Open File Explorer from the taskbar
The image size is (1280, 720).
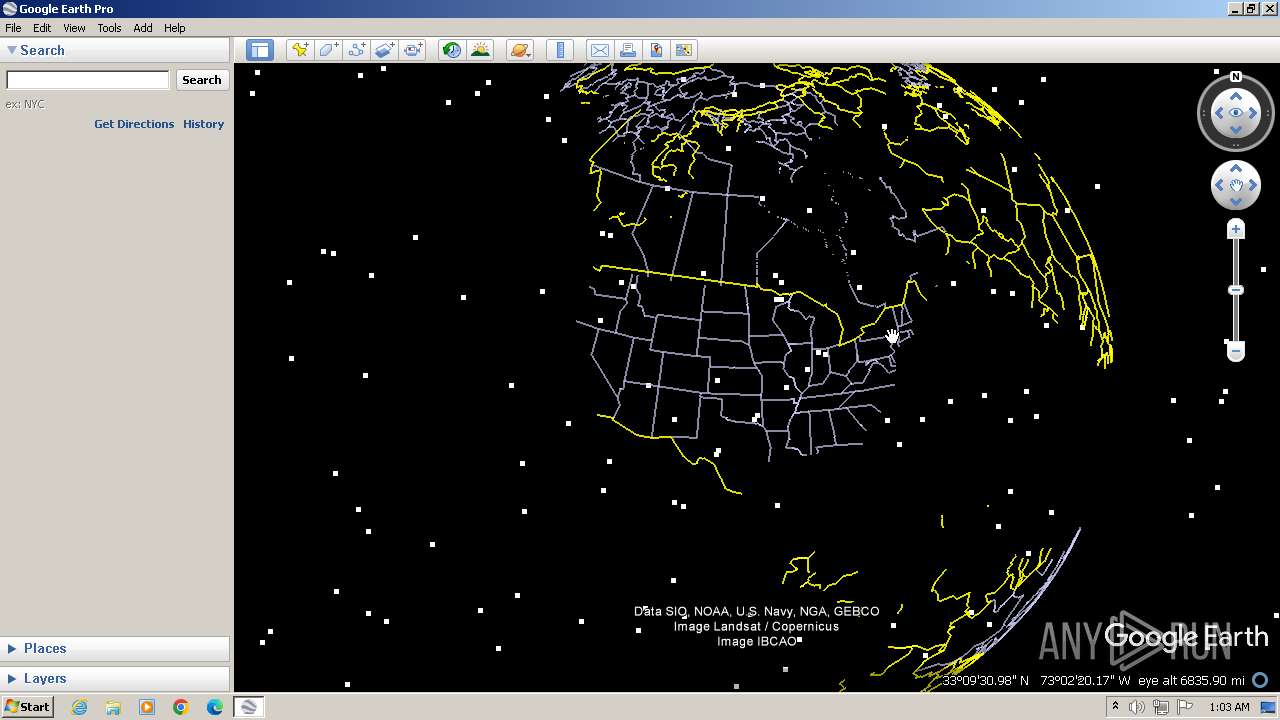click(113, 707)
